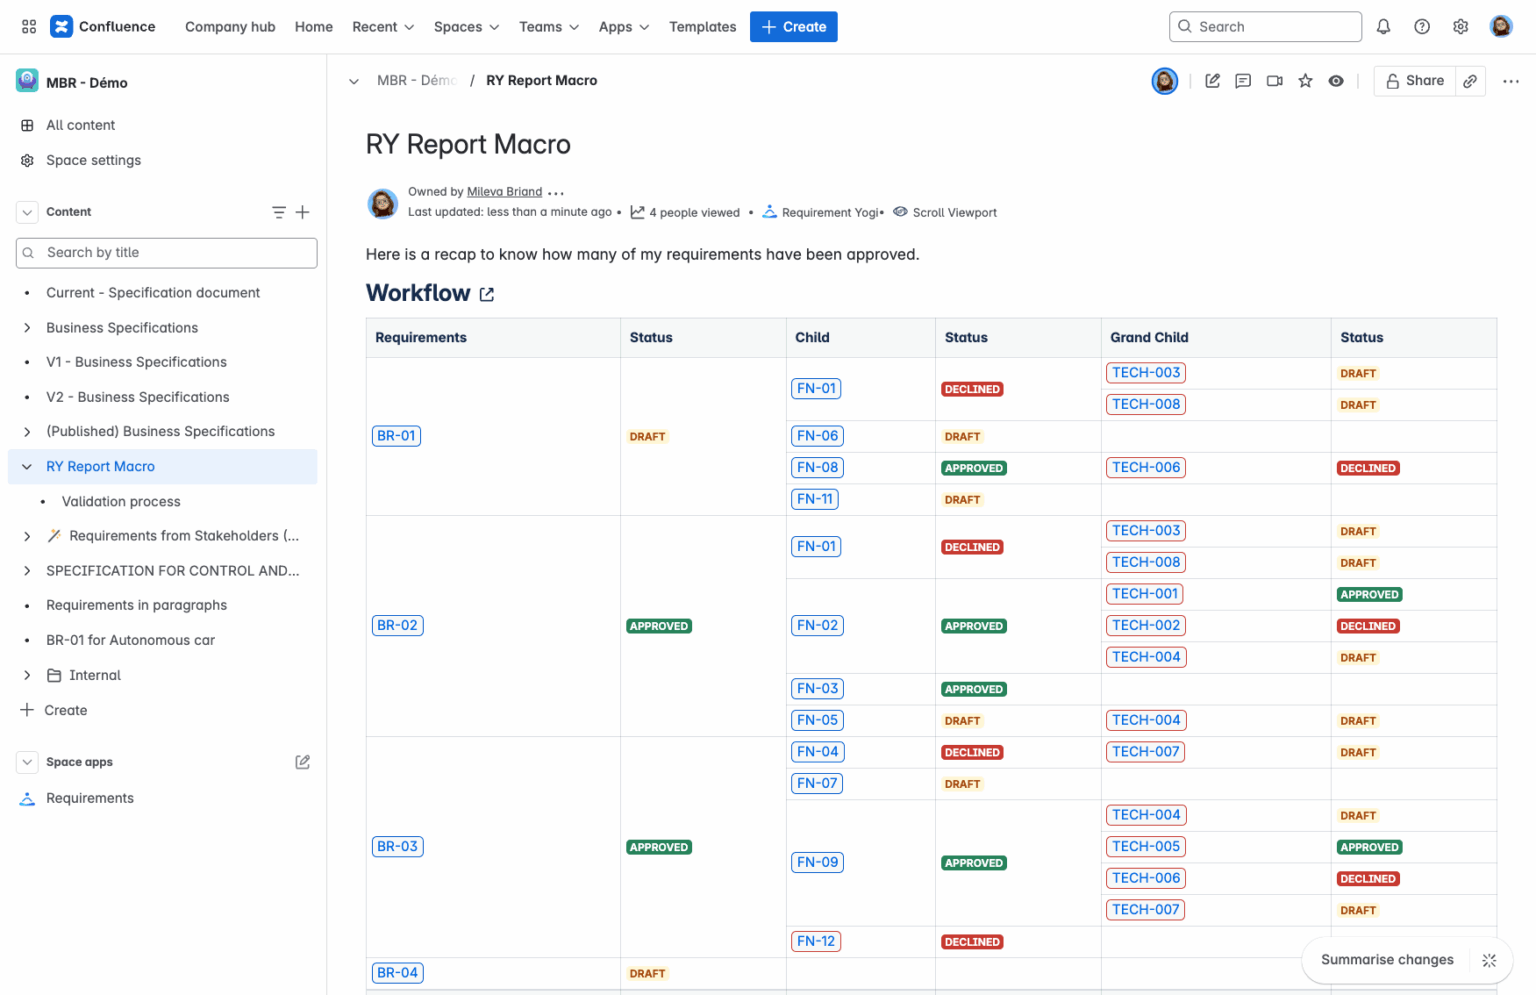The height and width of the screenshot is (995, 1536).
Task: Share the page using the Share button
Action: [x=1414, y=81]
